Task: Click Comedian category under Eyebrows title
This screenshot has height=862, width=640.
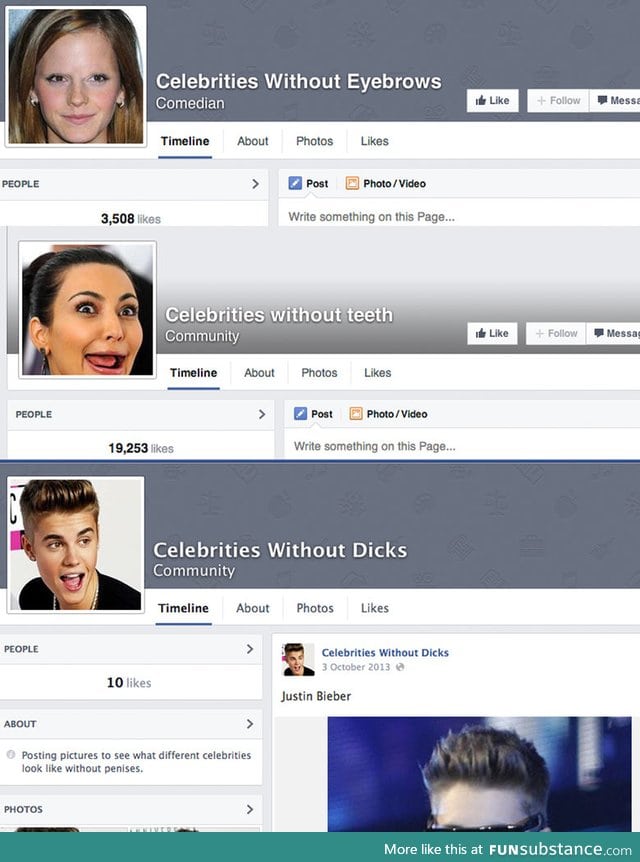Action: point(190,103)
